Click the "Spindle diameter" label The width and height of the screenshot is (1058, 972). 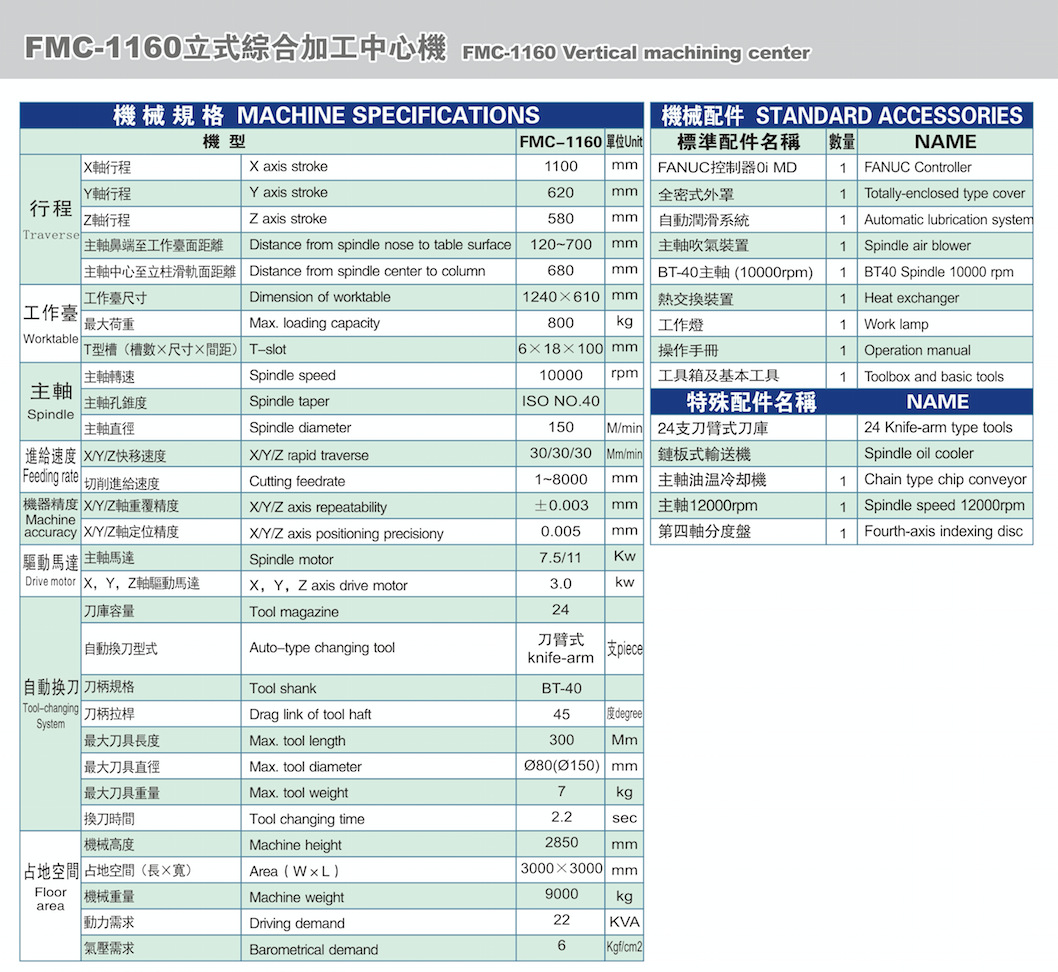point(300,428)
